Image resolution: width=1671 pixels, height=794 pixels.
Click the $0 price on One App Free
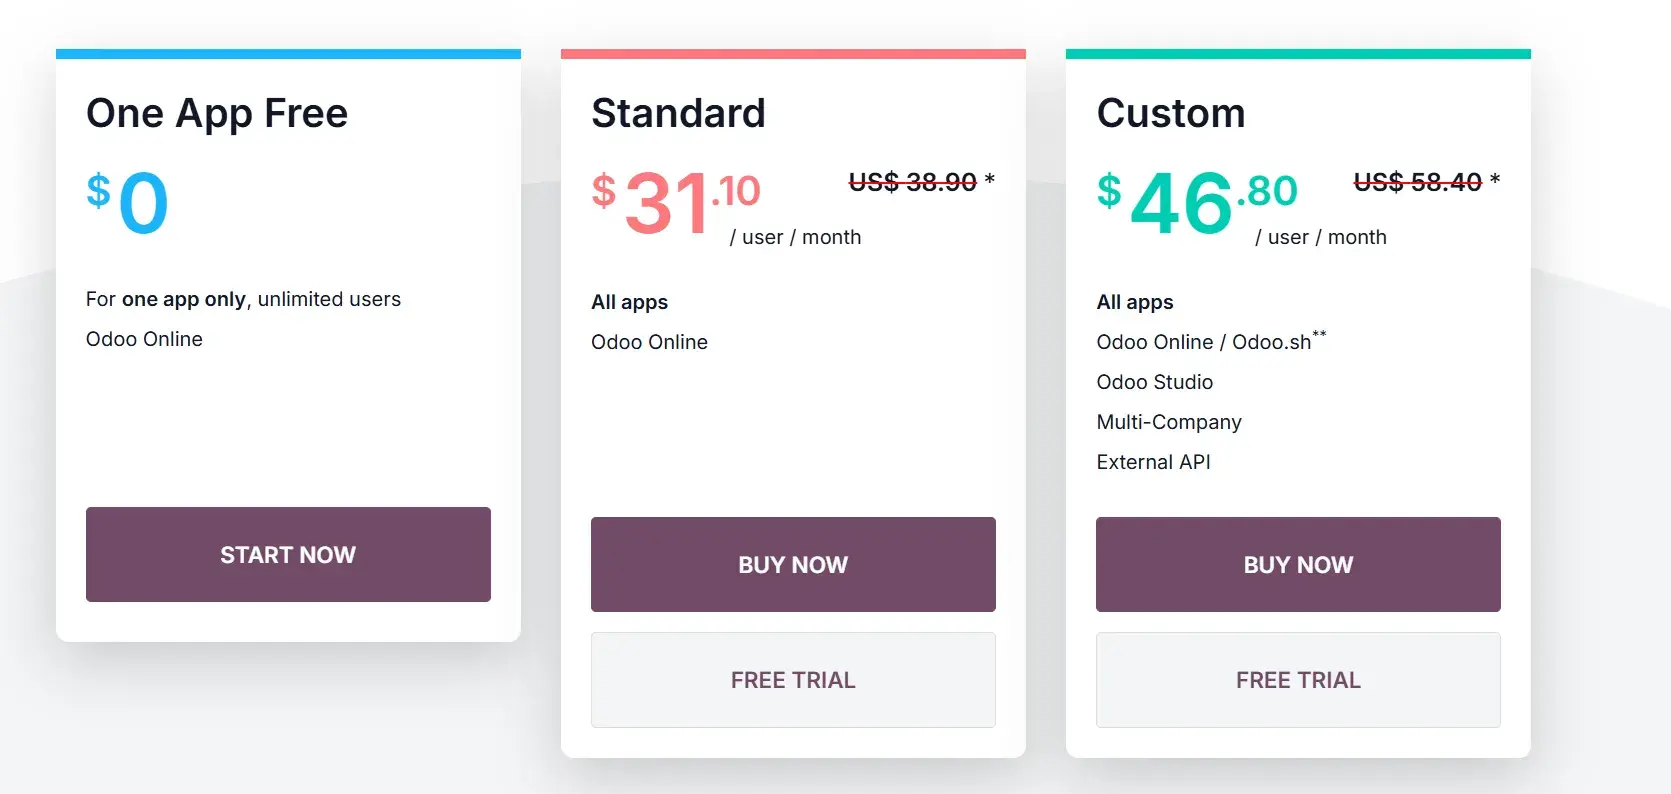[x=125, y=200]
